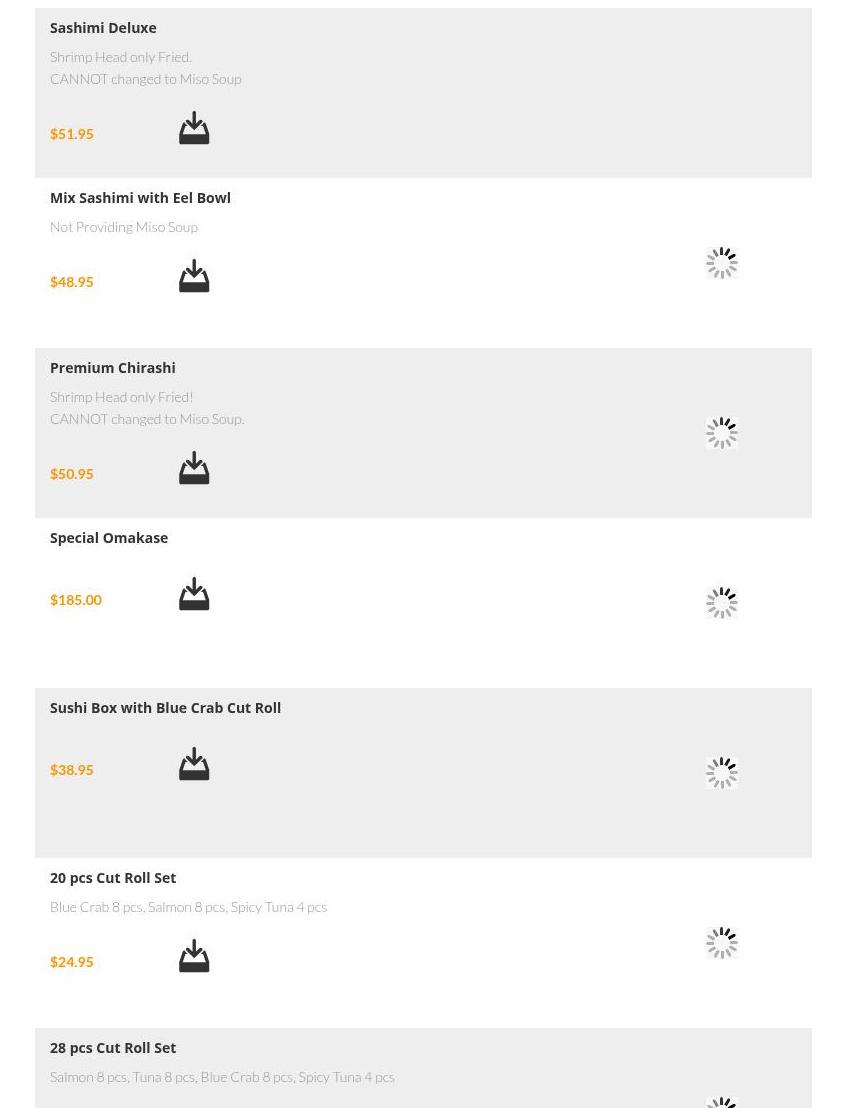Click the 20 pcs Cut Roll Set image
The height and width of the screenshot is (1108, 850).
pyautogui.click(x=721, y=943)
